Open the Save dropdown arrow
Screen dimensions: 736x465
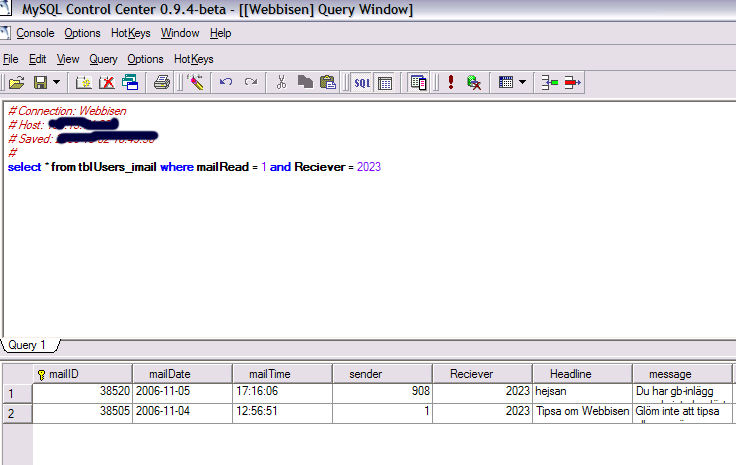click(x=57, y=83)
